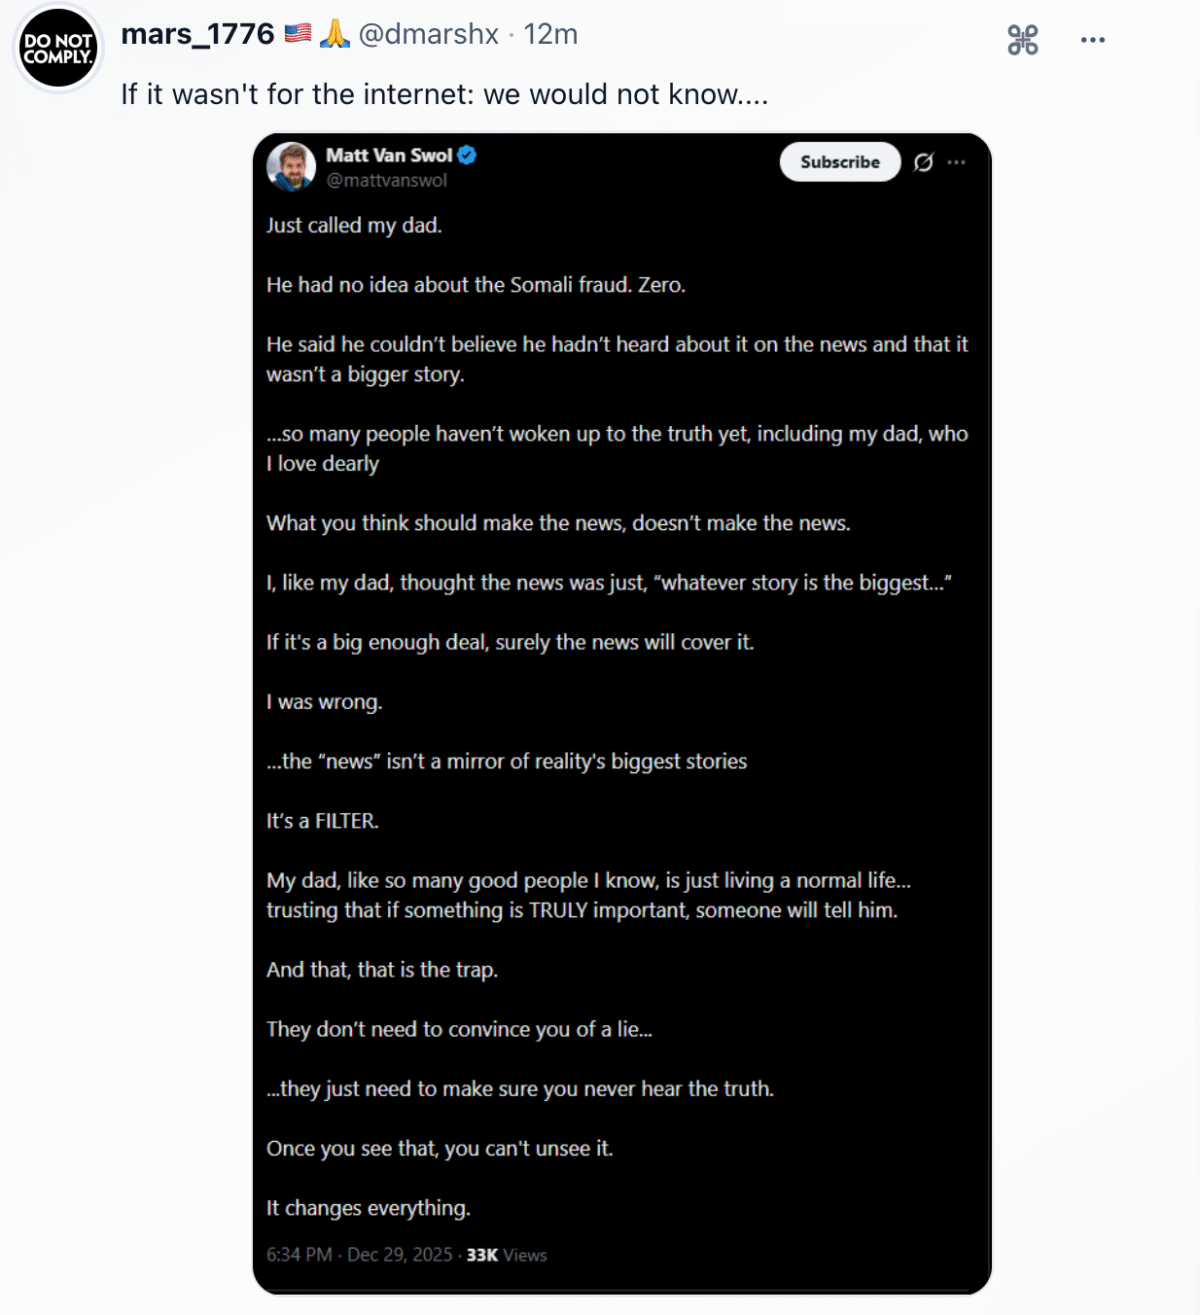Click the Grok icon beside post options

click(x=1022, y=40)
